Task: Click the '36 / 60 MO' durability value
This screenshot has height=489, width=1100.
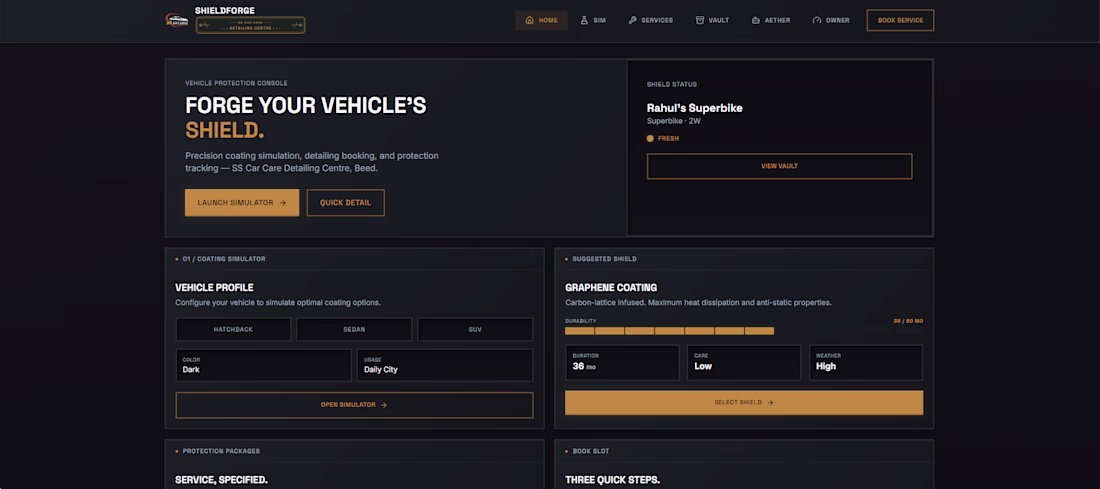Action: pos(908,321)
